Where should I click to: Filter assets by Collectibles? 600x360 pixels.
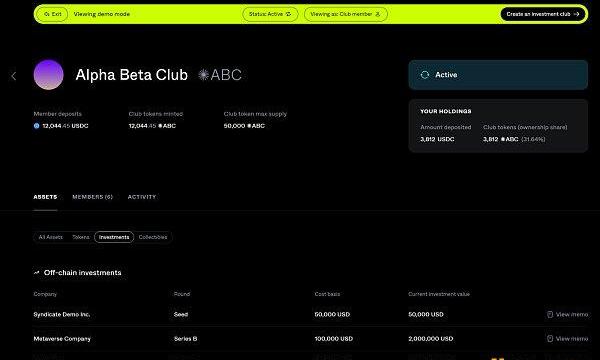click(153, 237)
